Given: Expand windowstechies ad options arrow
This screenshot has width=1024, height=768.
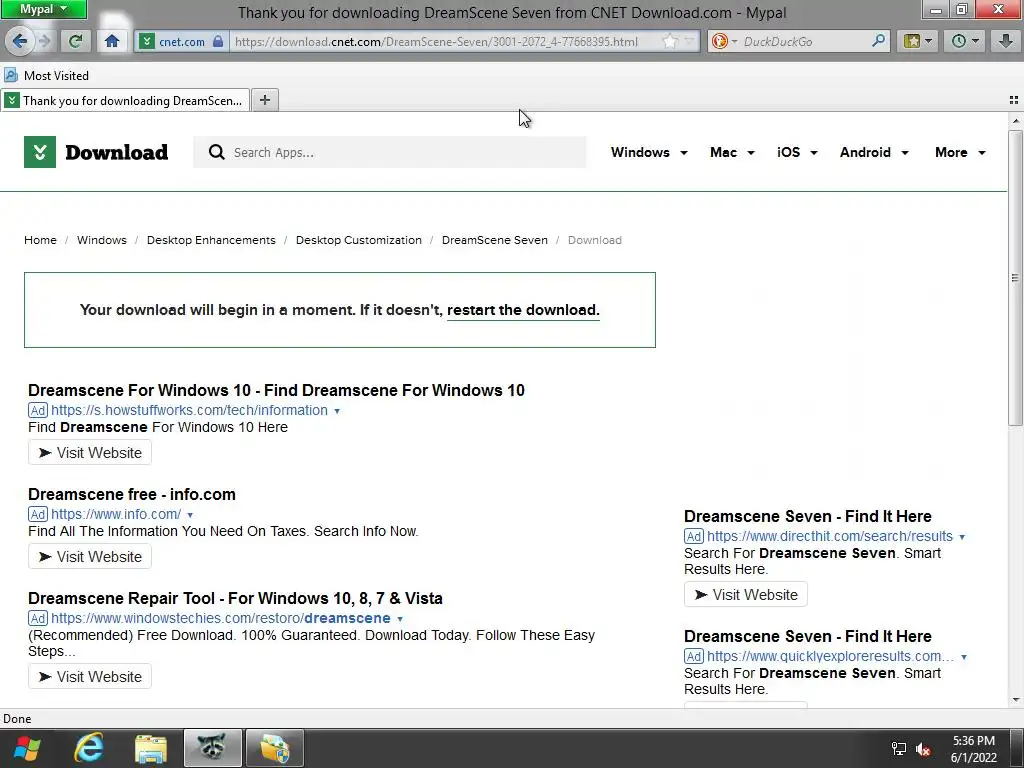Looking at the screenshot, I should point(400,618).
